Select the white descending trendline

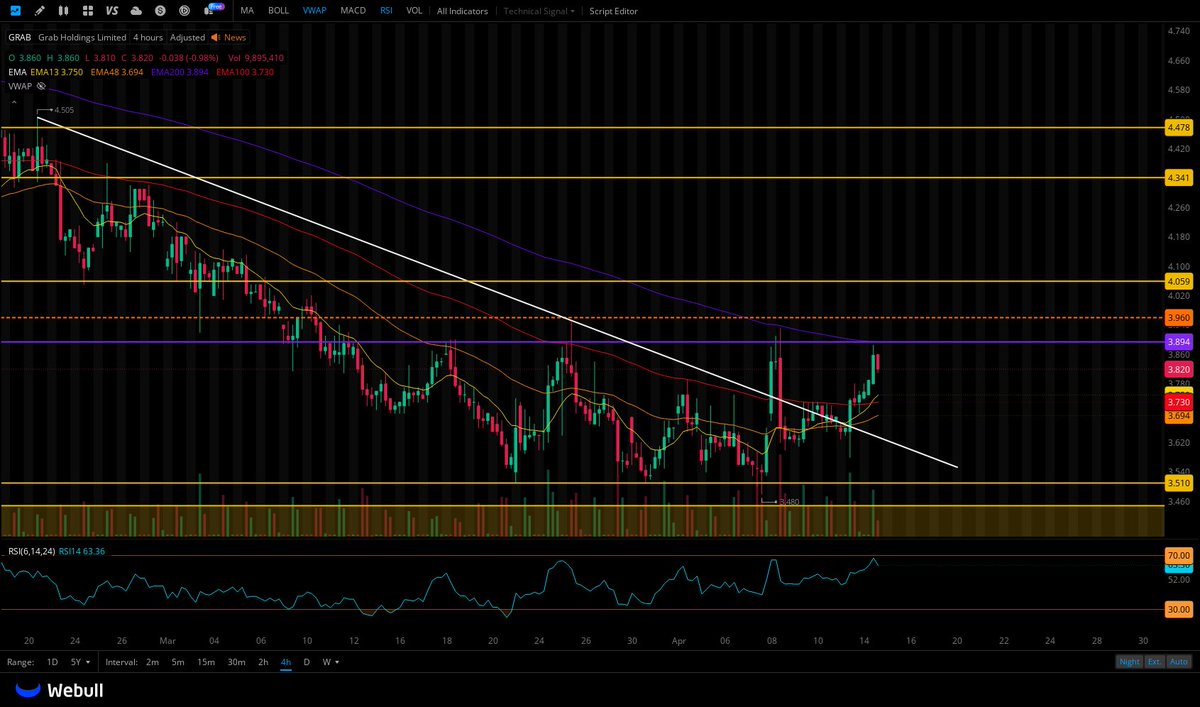(497, 291)
